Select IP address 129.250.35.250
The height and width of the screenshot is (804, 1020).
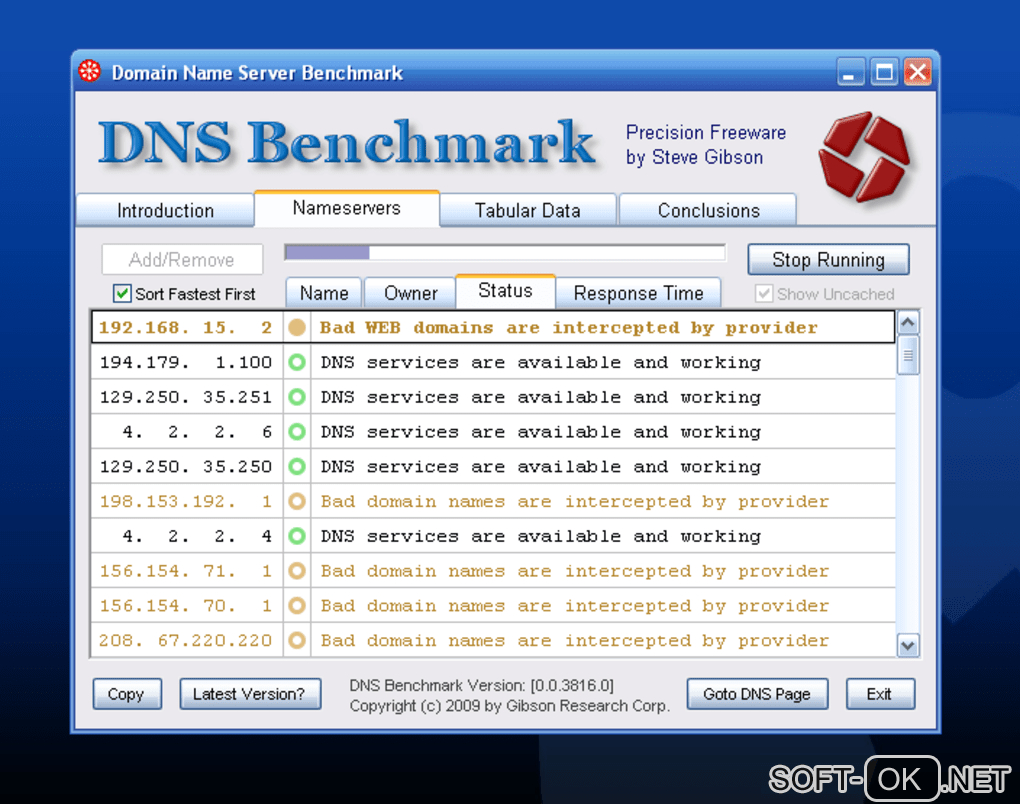(185, 466)
